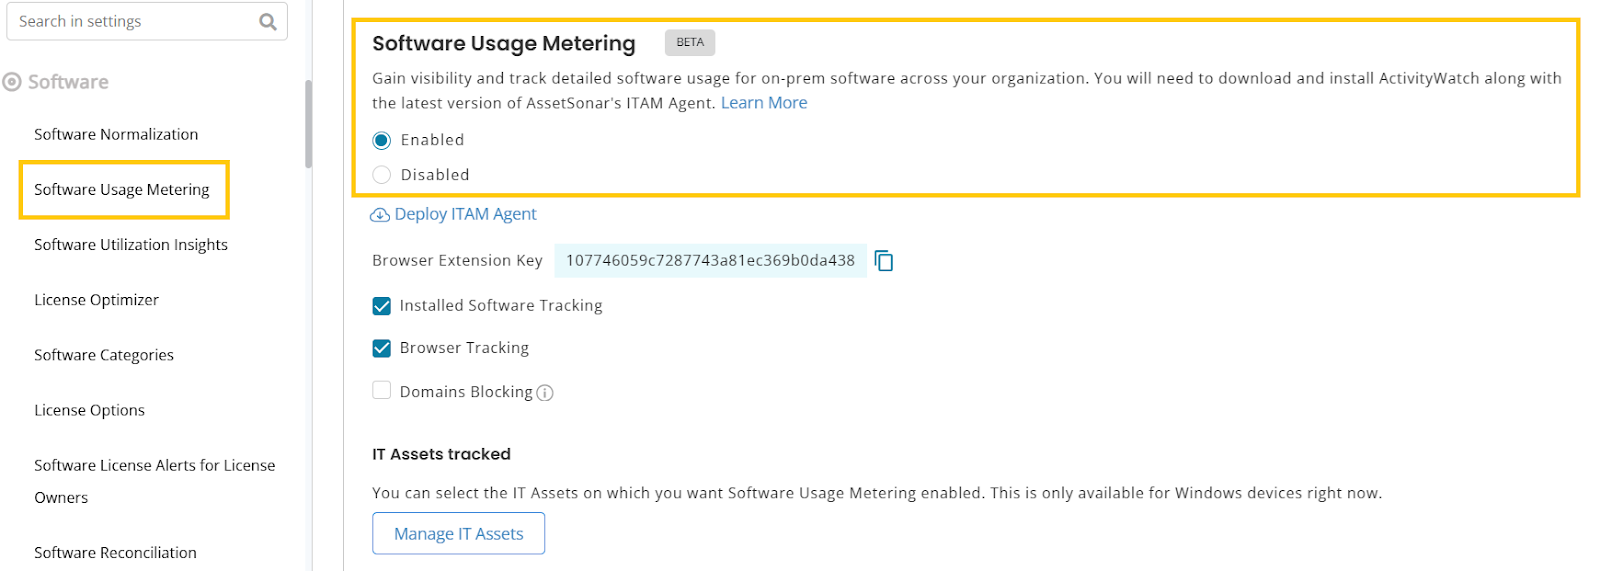Open Software Categories settings
This screenshot has height=571, width=1600.
point(104,354)
